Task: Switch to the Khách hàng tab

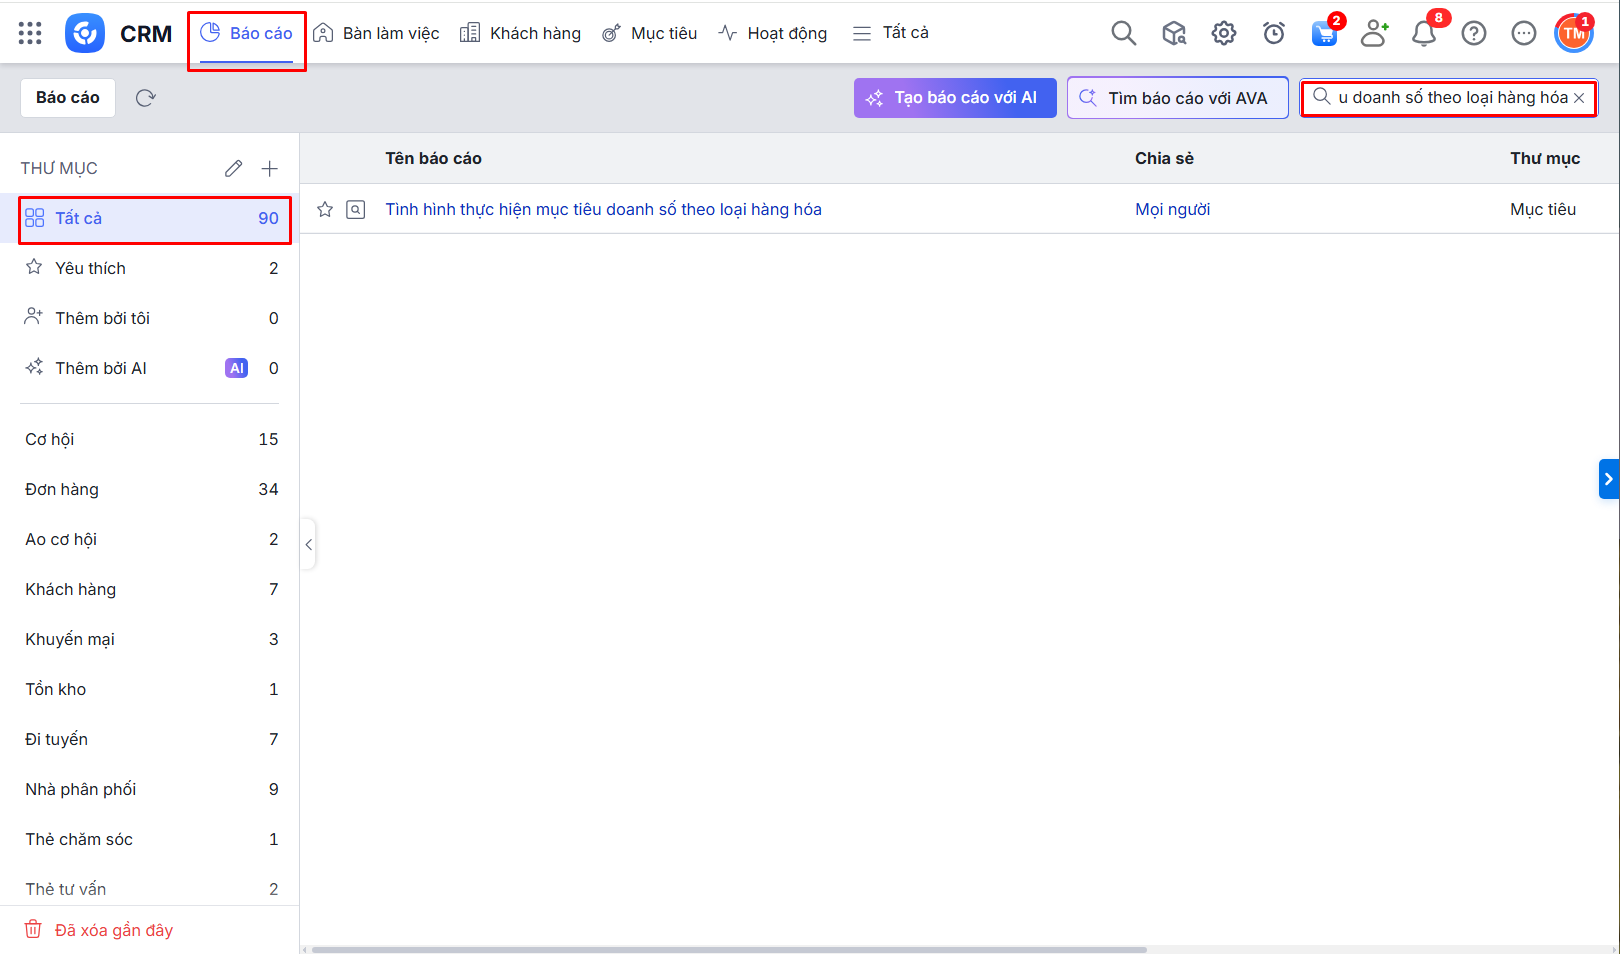Action: tap(520, 33)
